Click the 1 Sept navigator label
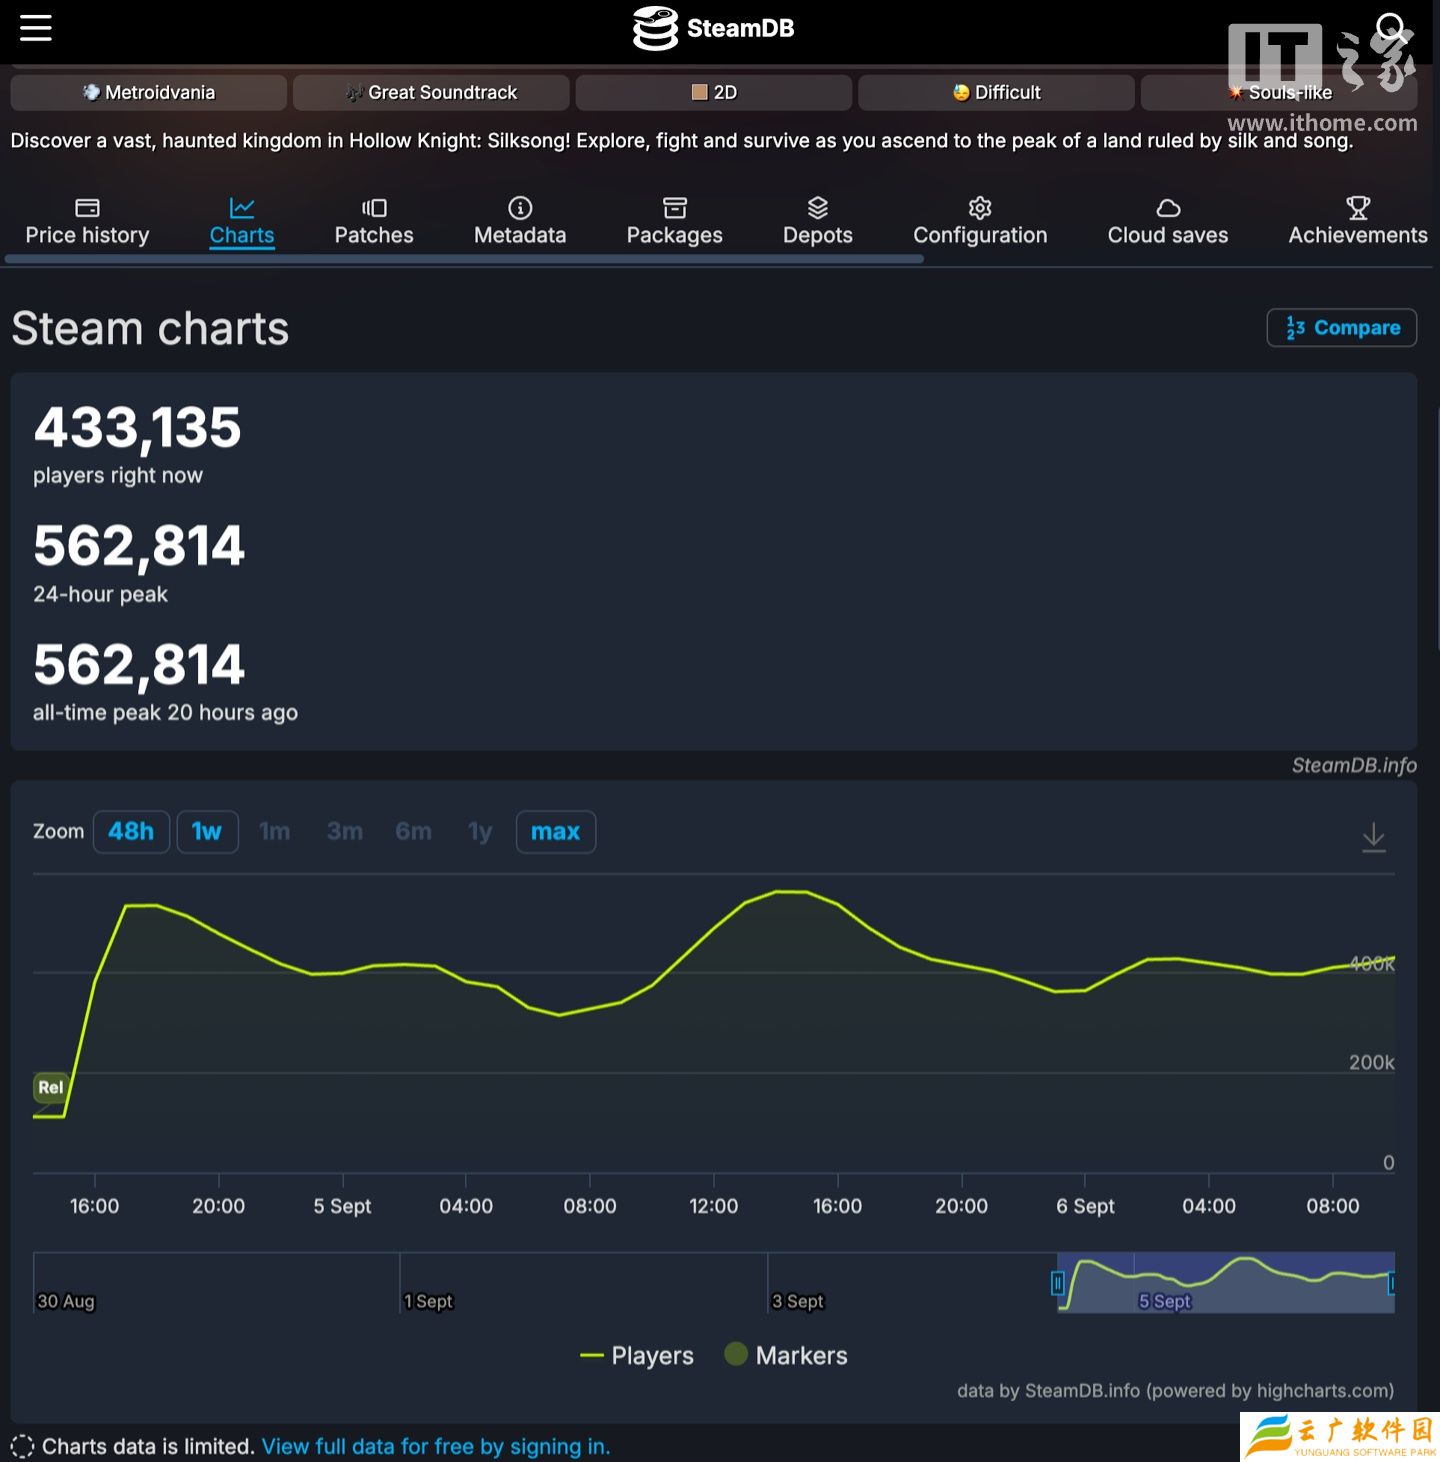 [x=428, y=1301]
